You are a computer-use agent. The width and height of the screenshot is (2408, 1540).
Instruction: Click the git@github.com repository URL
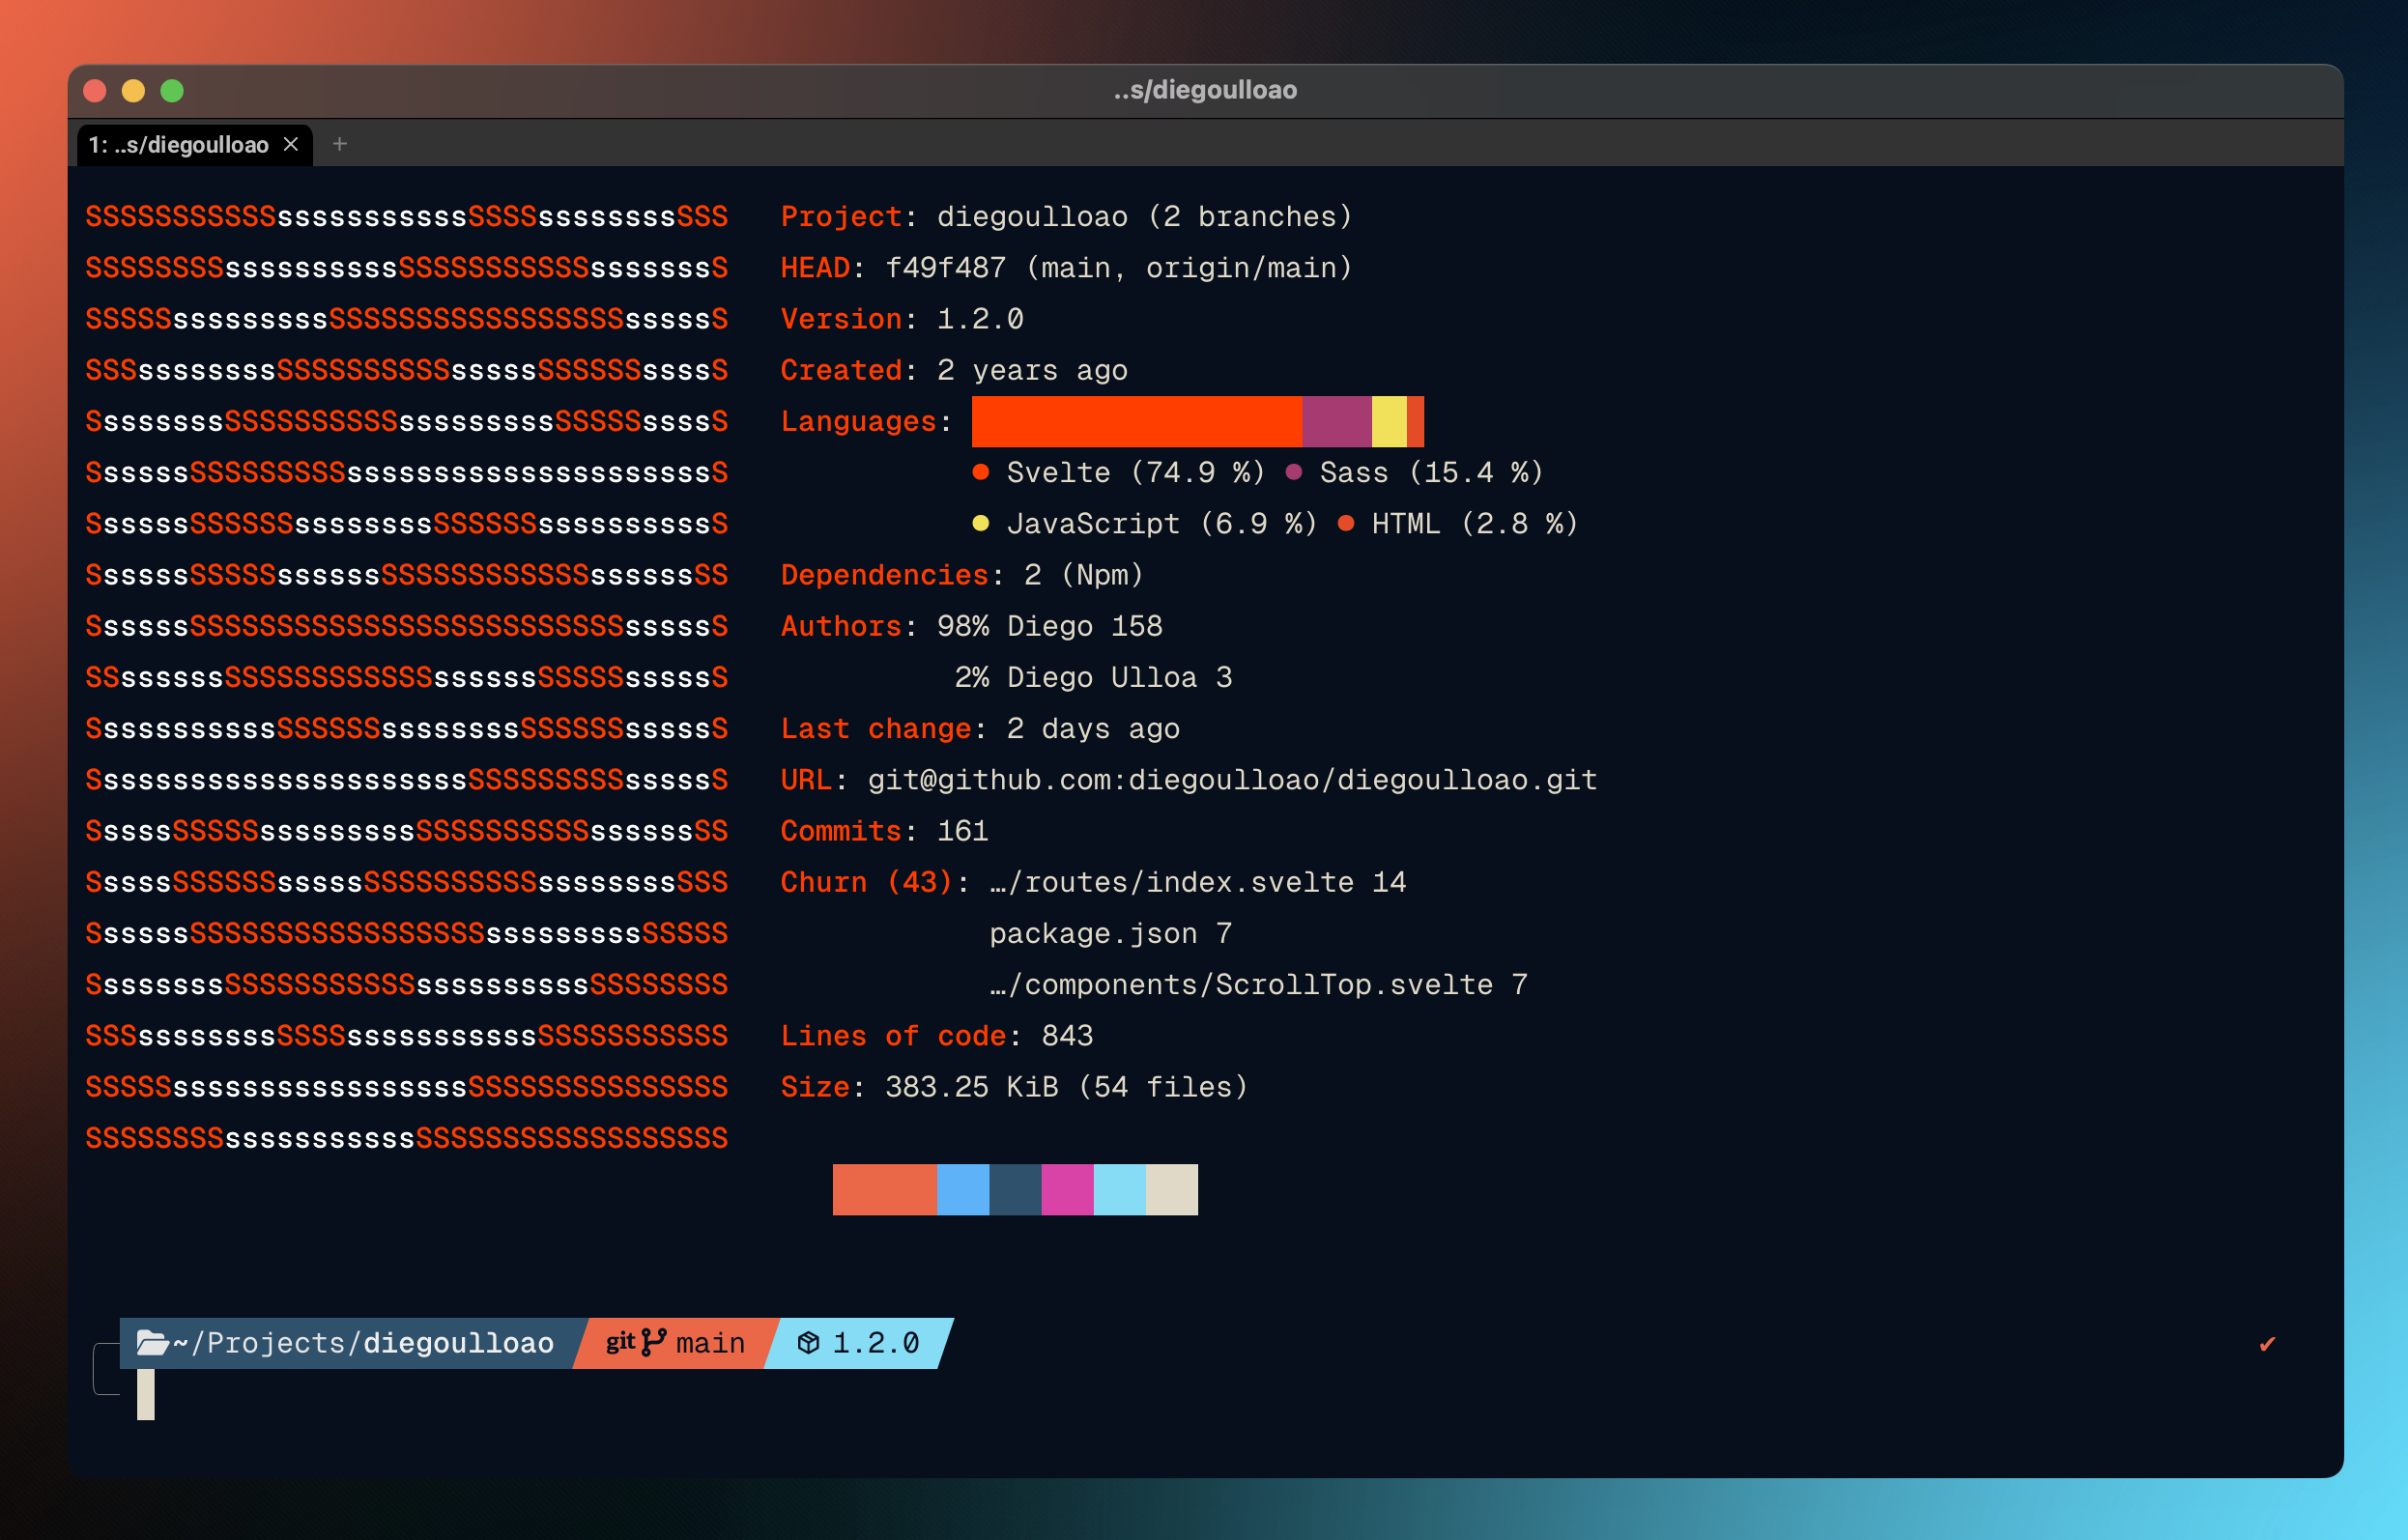coord(1231,780)
